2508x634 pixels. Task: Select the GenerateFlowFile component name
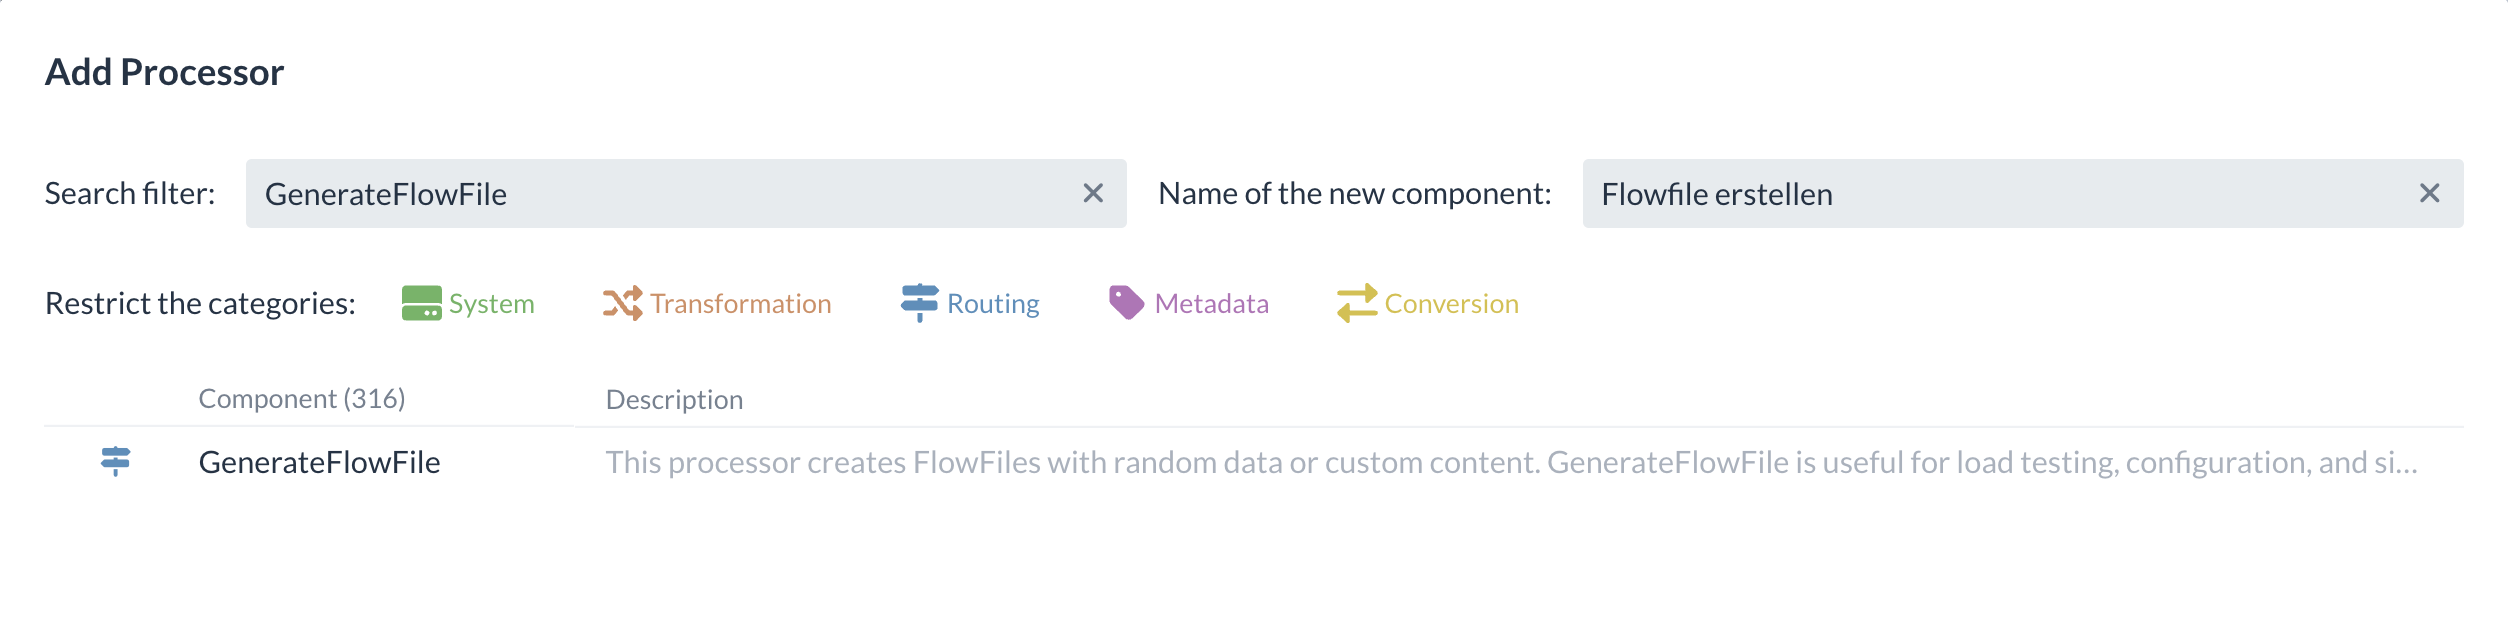(319, 462)
